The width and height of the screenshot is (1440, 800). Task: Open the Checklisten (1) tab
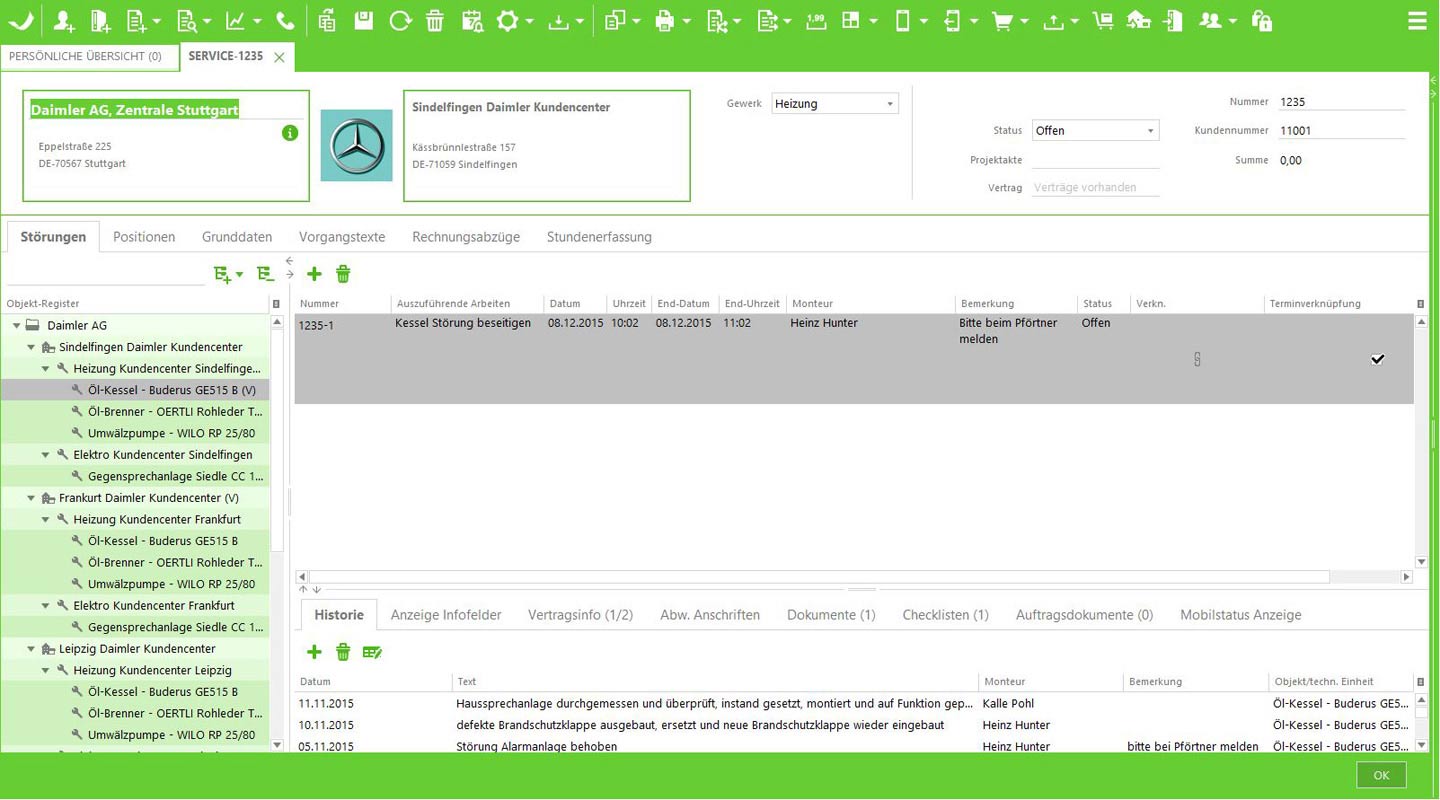[945, 615]
